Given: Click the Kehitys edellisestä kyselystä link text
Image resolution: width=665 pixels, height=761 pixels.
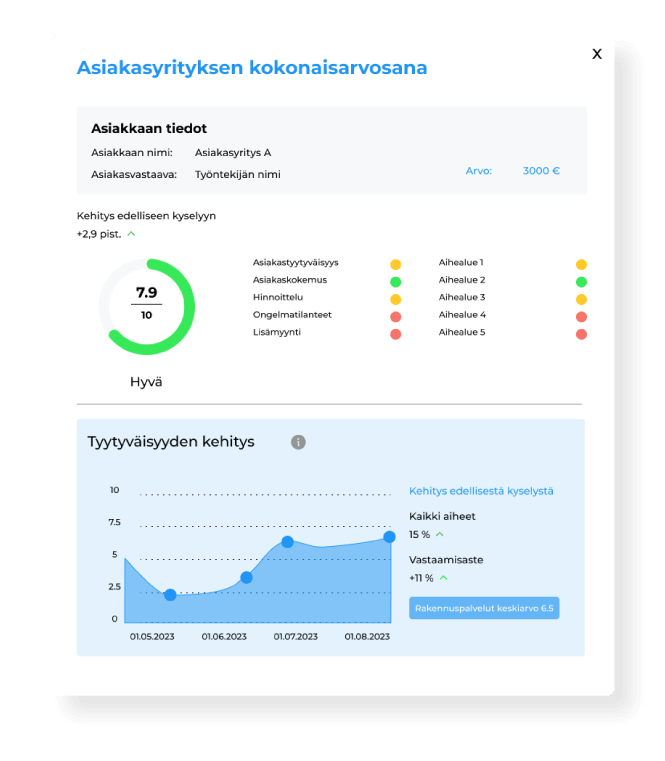Looking at the screenshot, I should (481, 491).
